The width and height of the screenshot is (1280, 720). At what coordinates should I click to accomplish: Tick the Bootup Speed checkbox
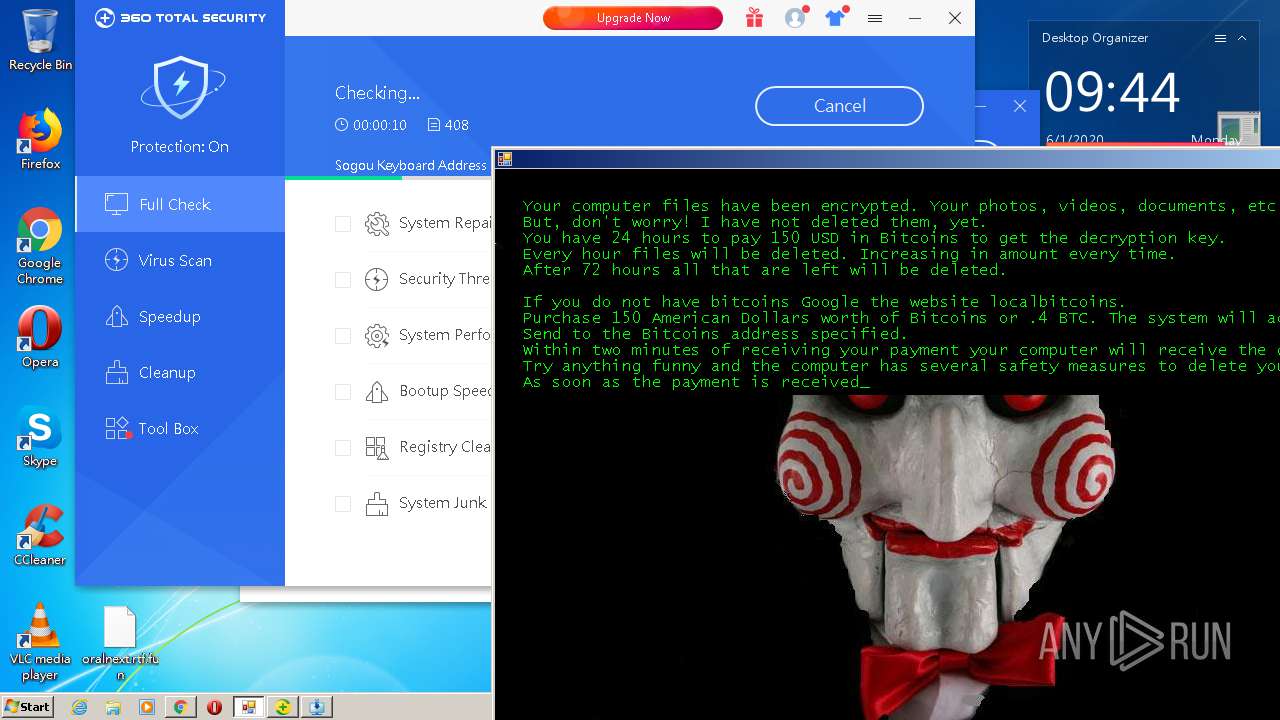pos(343,392)
